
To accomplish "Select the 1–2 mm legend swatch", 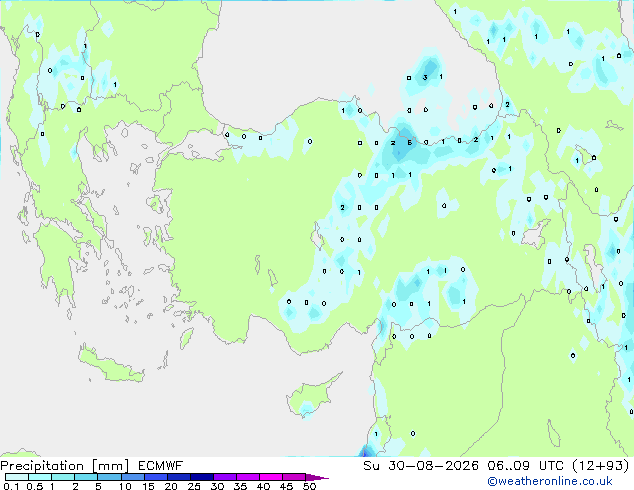I will [63, 477].
